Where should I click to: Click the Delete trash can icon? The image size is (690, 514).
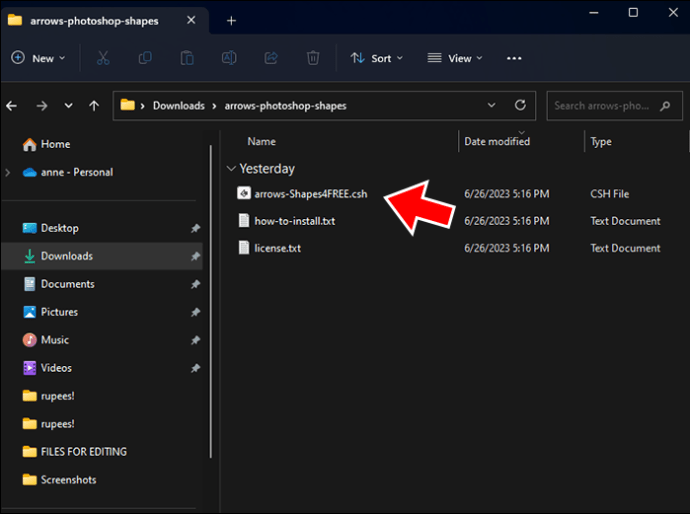point(313,58)
